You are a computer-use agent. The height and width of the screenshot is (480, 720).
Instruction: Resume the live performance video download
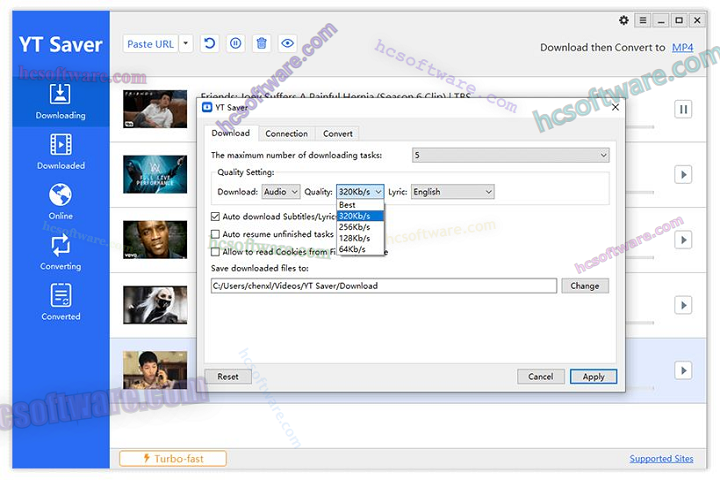click(x=683, y=175)
